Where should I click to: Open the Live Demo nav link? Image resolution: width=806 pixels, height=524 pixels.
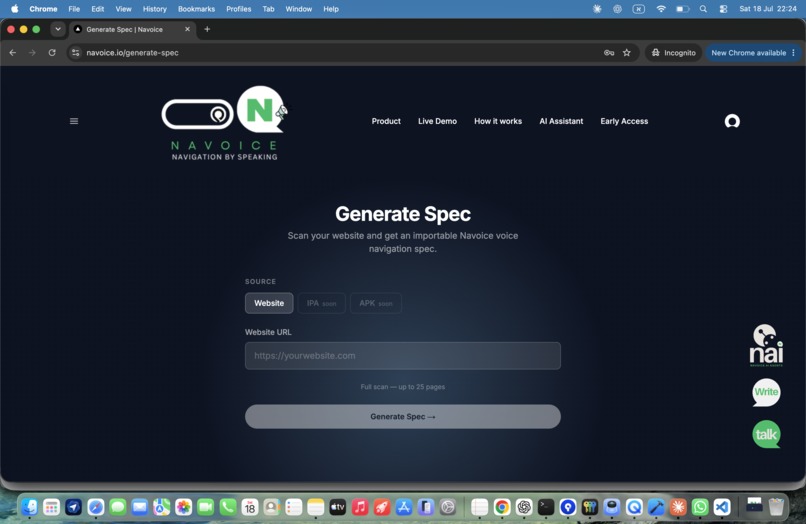pos(437,121)
